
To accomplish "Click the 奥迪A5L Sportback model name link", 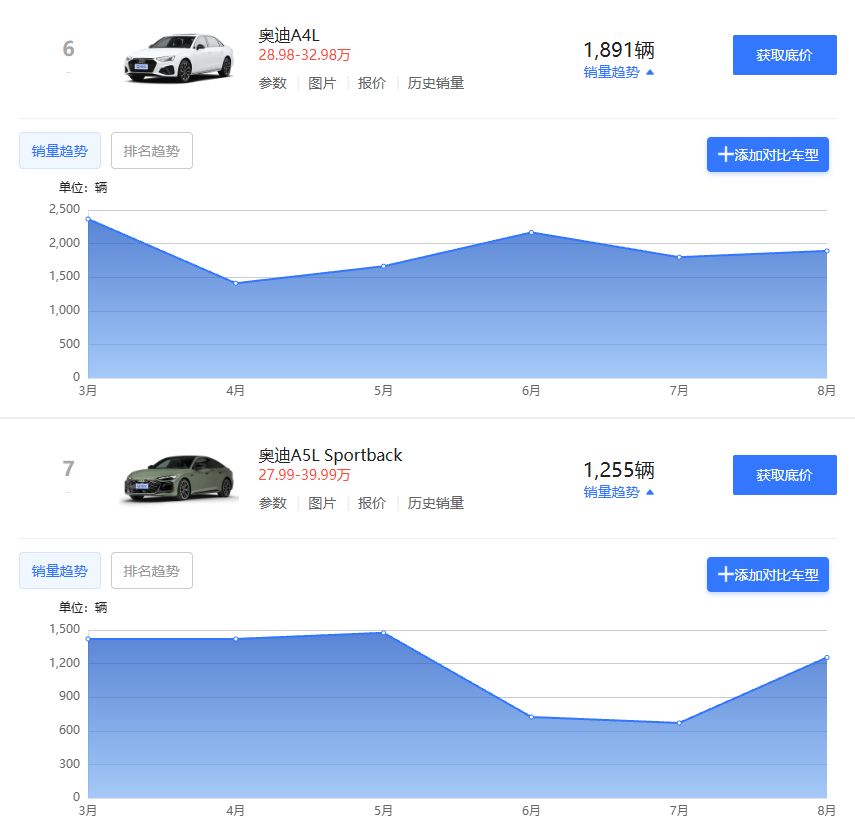I will click(330, 455).
